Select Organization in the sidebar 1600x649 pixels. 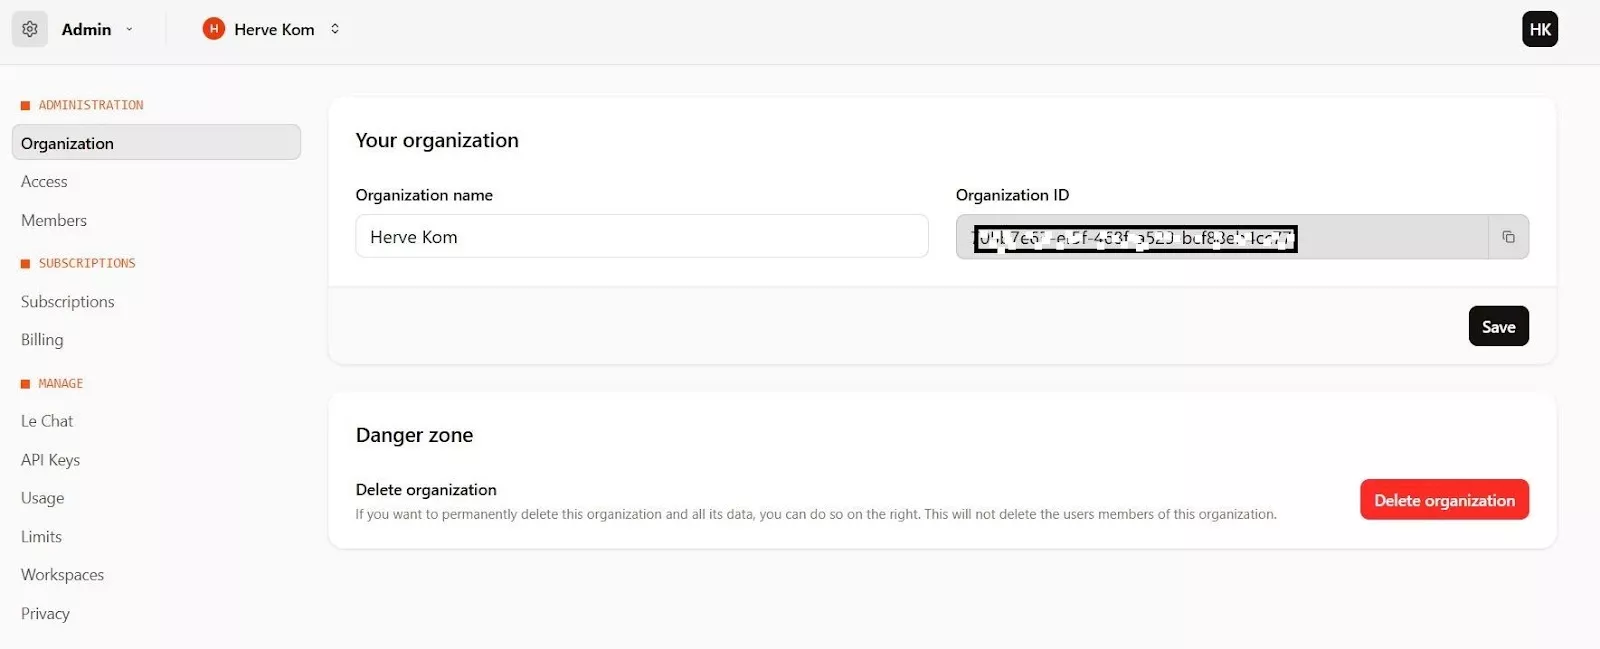click(156, 143)
